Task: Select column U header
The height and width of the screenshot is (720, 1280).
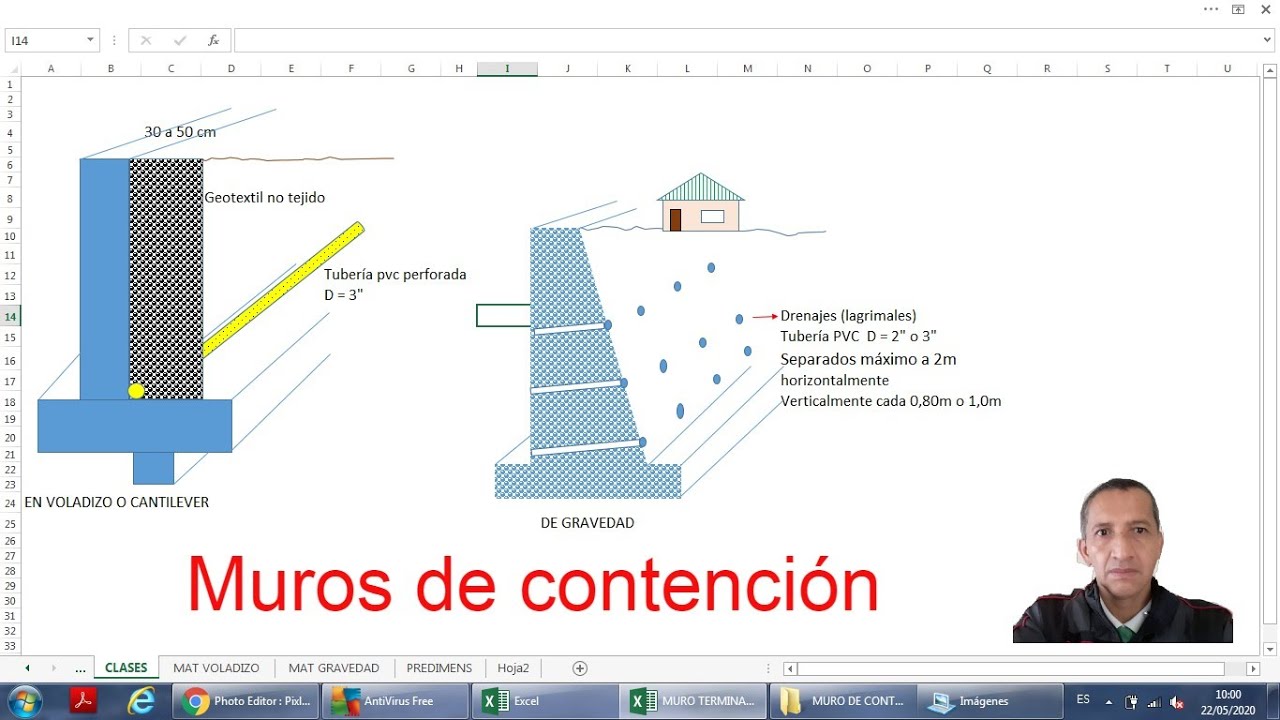Action: [x=1227, y=69]
